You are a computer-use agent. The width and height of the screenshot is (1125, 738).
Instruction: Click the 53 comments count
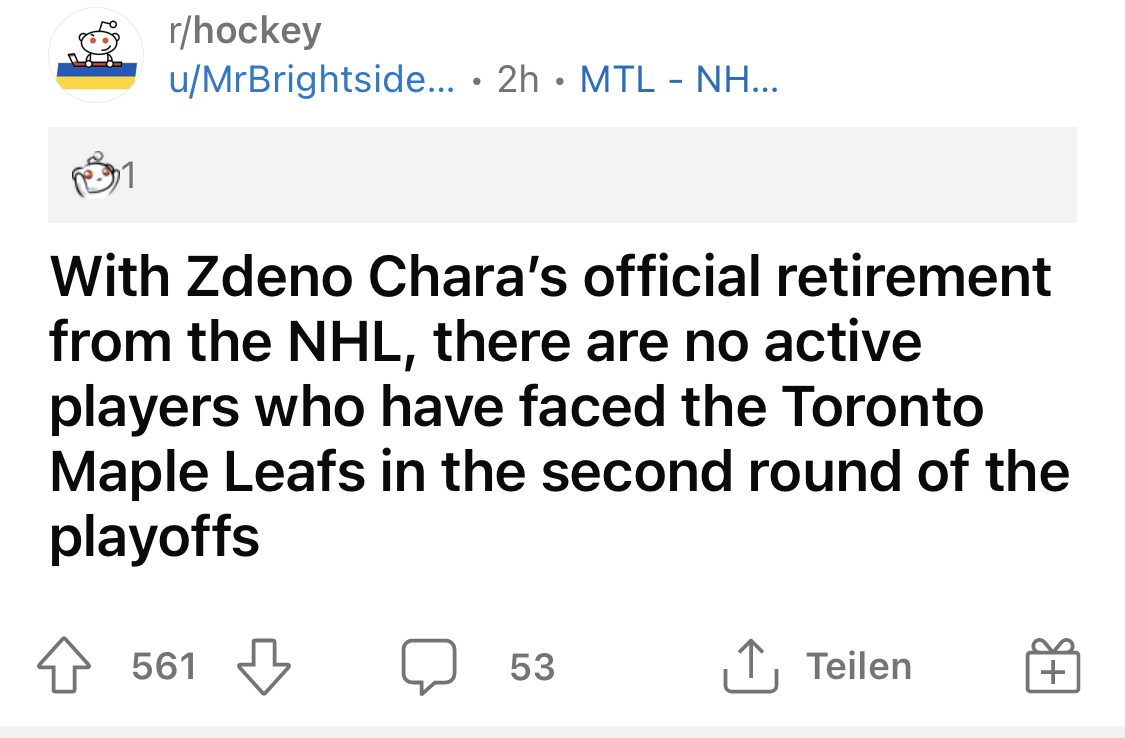[531, 667]
